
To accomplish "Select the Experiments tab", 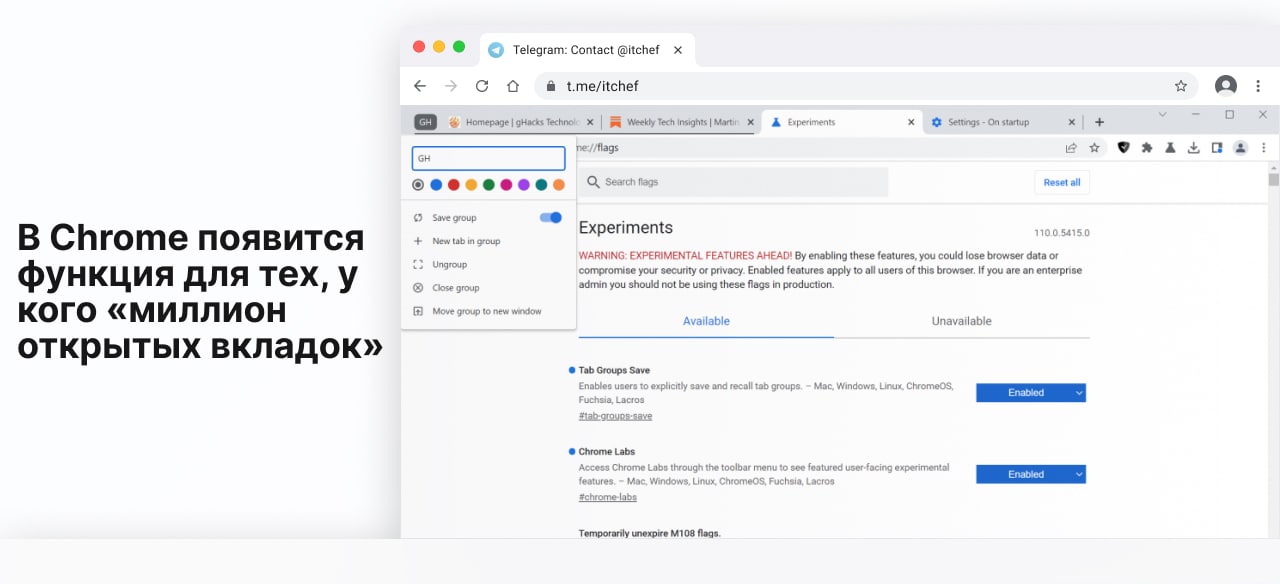I will click(x=840, y=122).
